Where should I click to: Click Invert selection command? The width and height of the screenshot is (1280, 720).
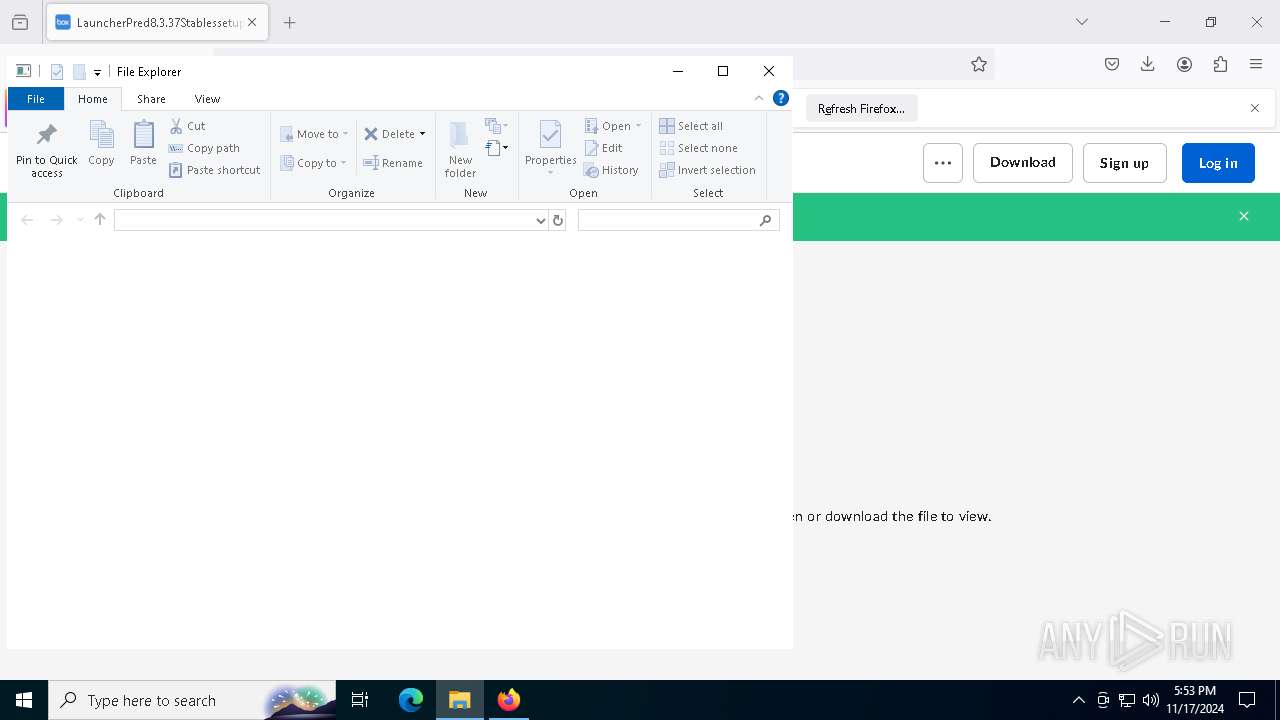click(x=707, y=170)
